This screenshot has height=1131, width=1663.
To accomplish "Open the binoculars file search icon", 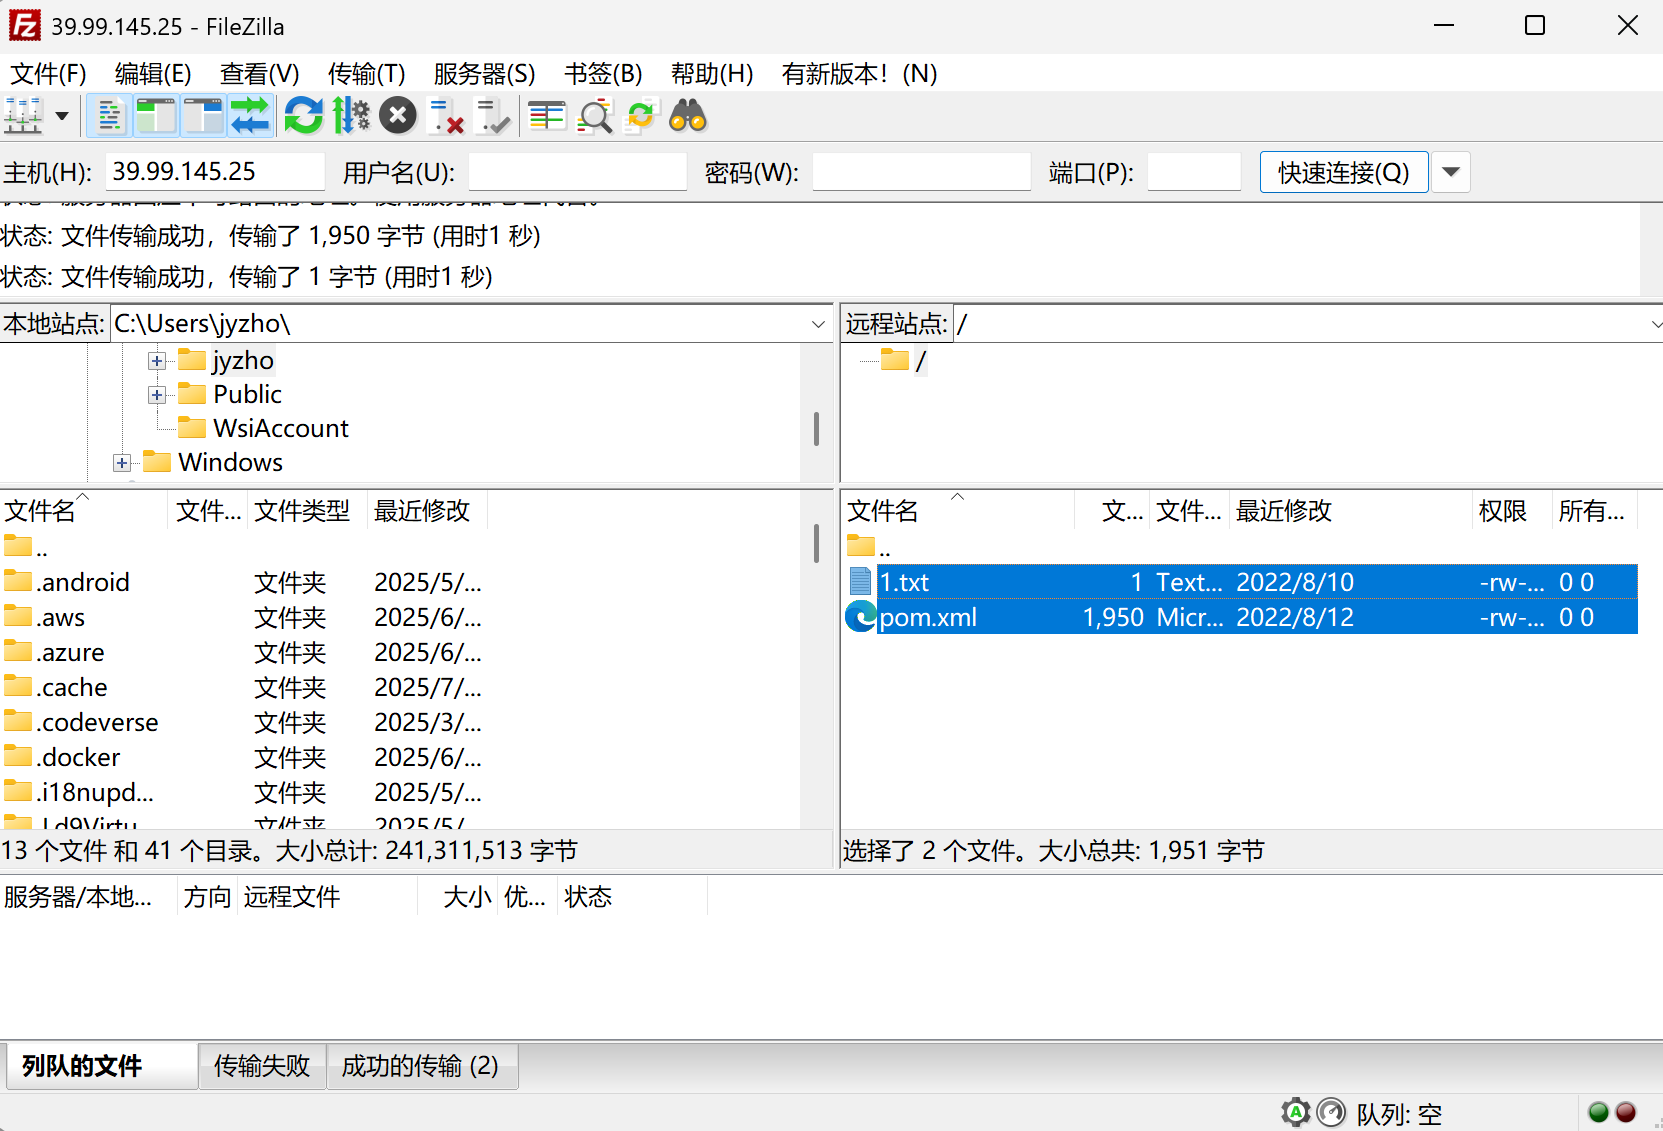I will [688, 116].
